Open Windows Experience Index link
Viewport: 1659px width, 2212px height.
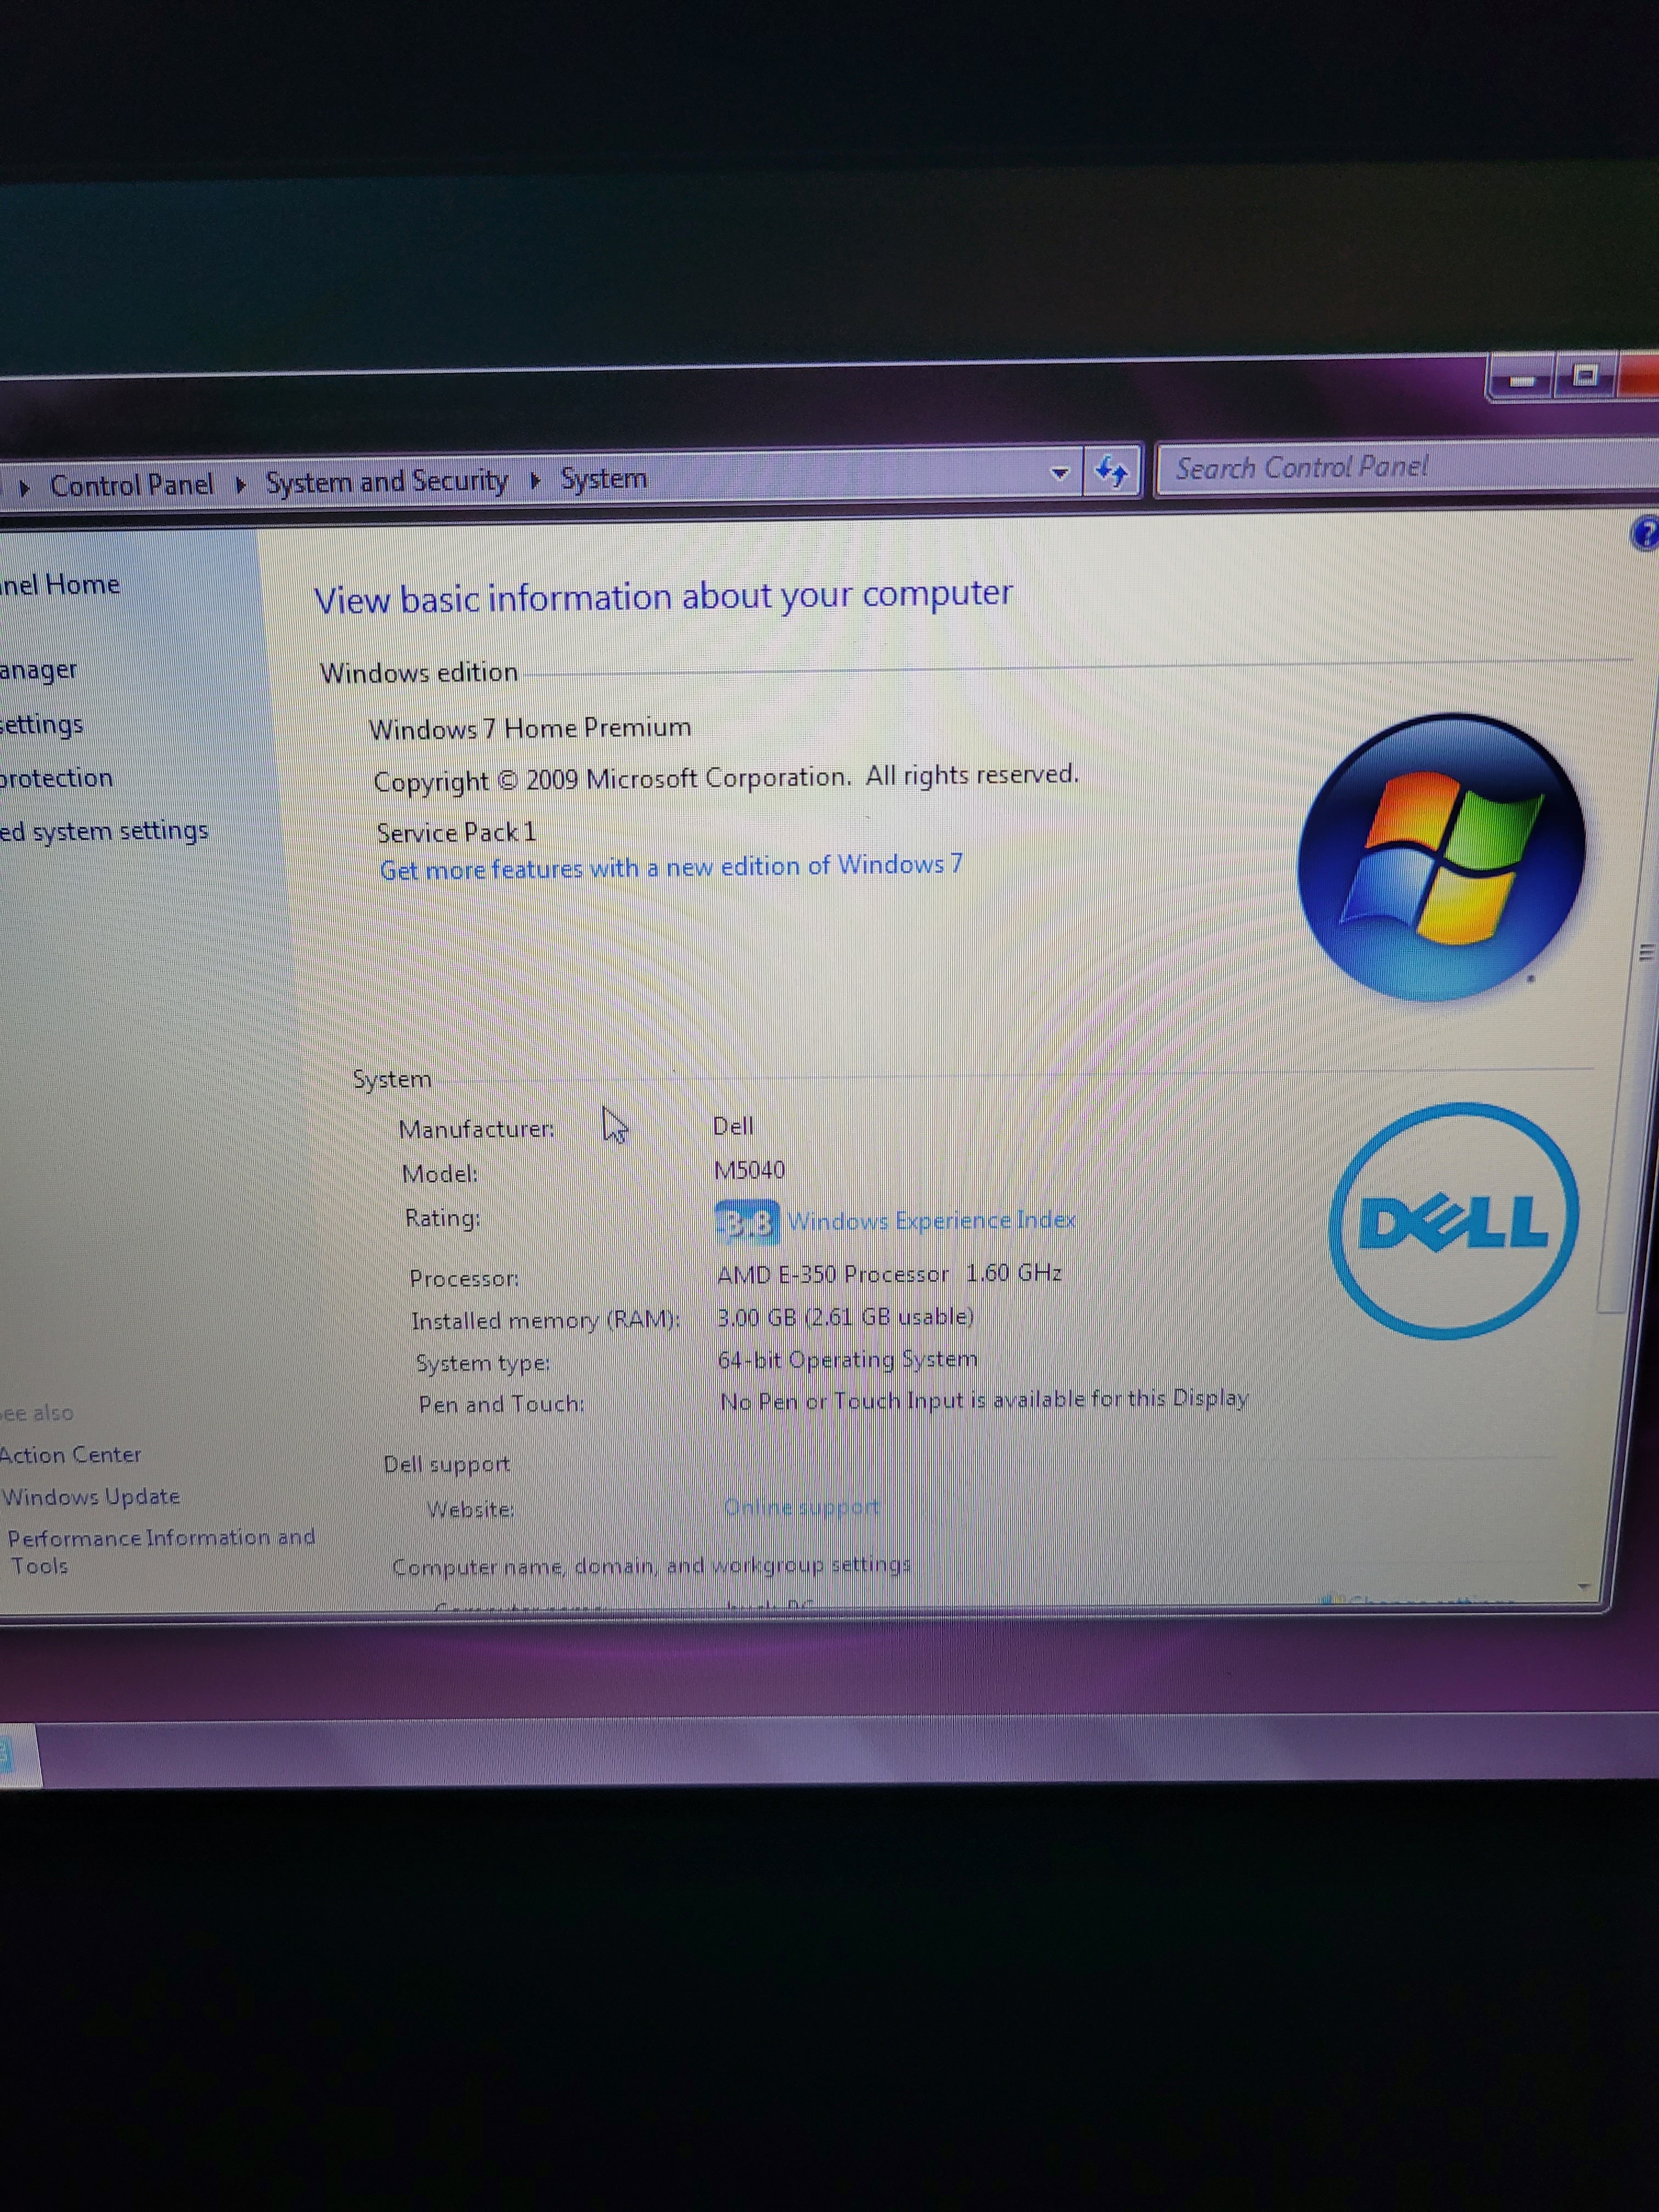(931, 1221)
